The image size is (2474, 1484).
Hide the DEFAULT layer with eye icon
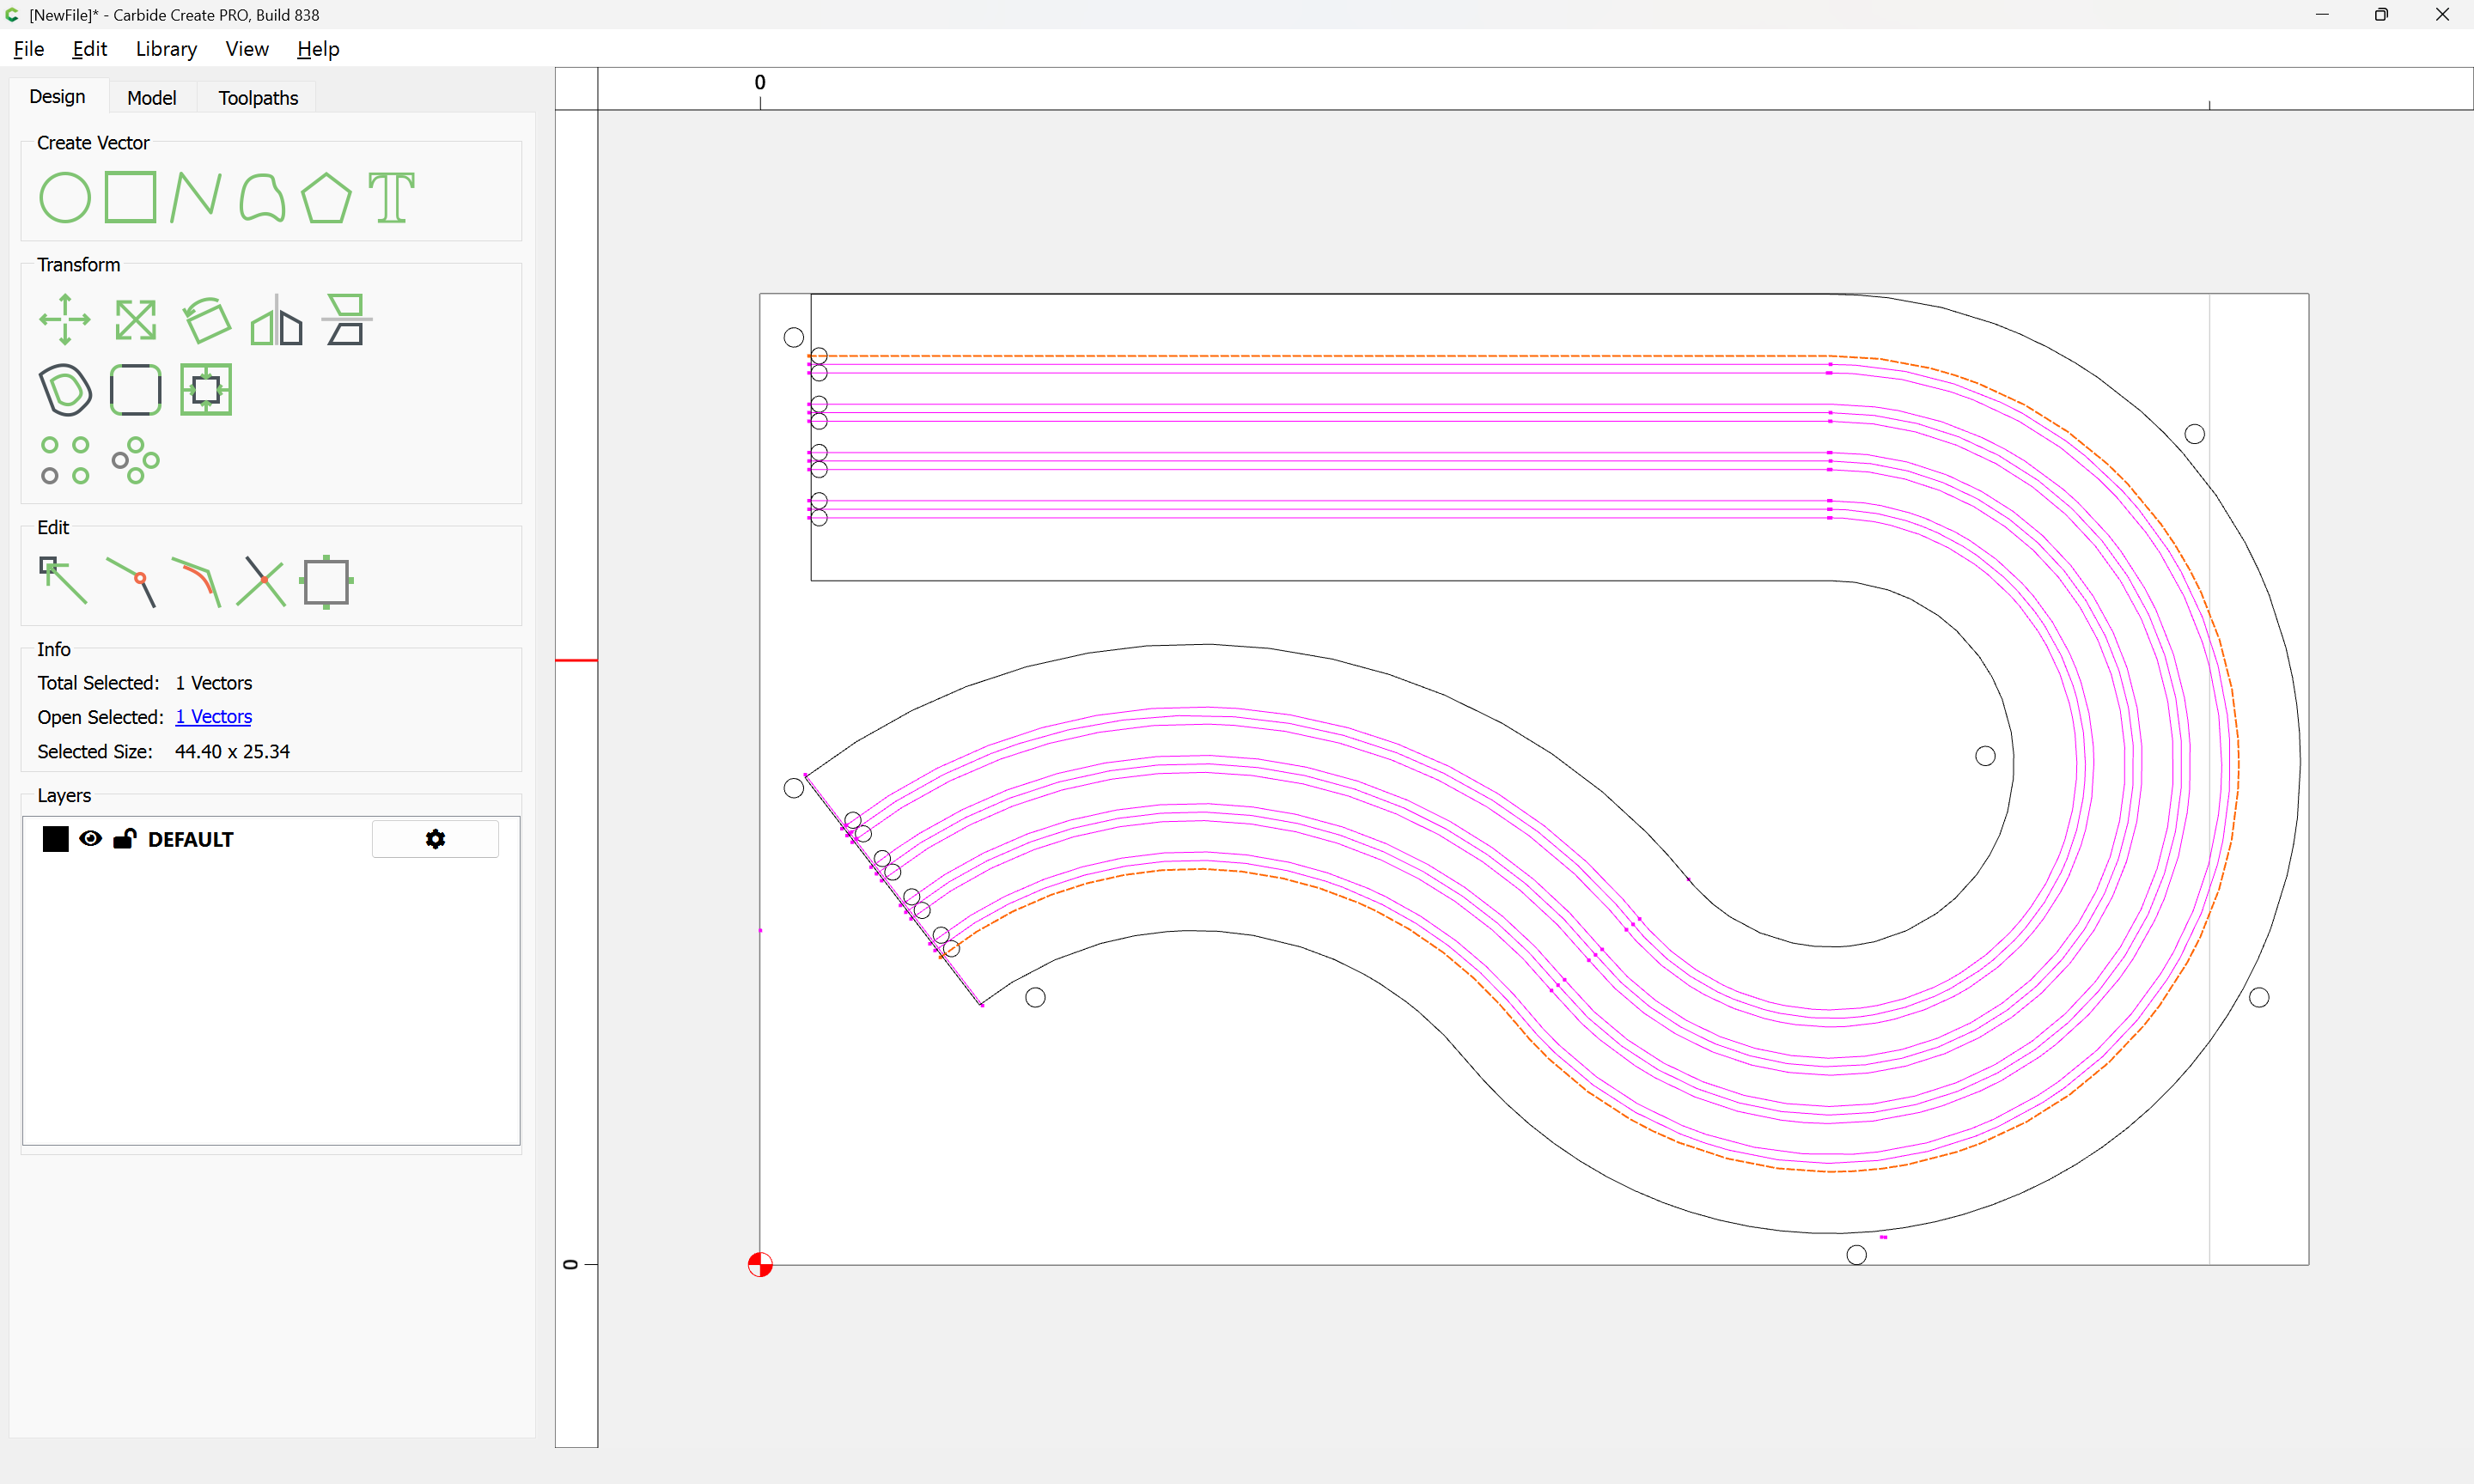(x=90, y=839)
